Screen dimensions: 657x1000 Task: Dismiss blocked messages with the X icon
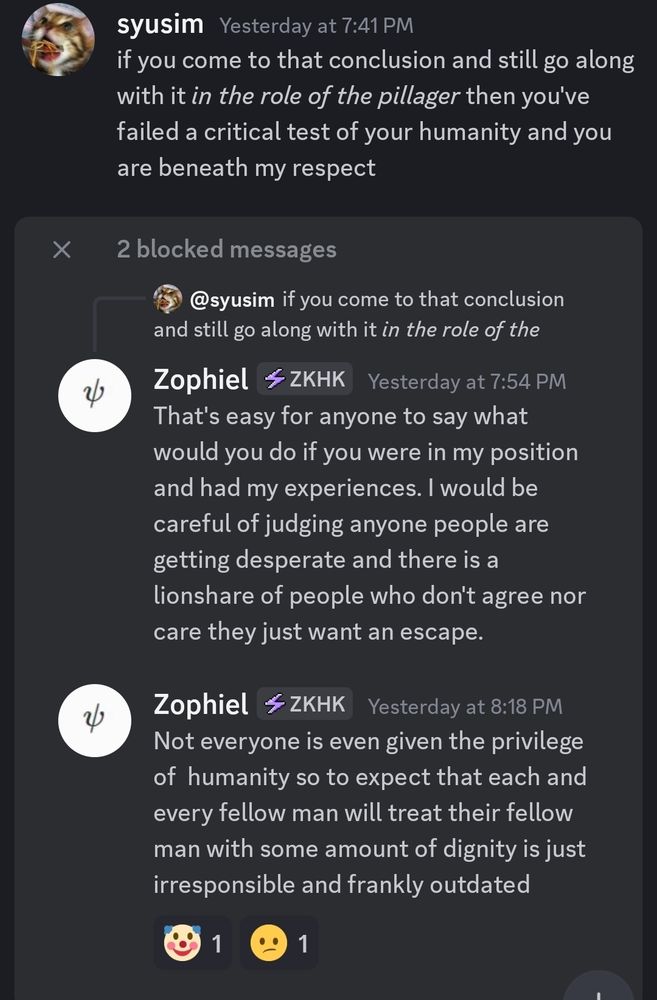coord(62,249)
